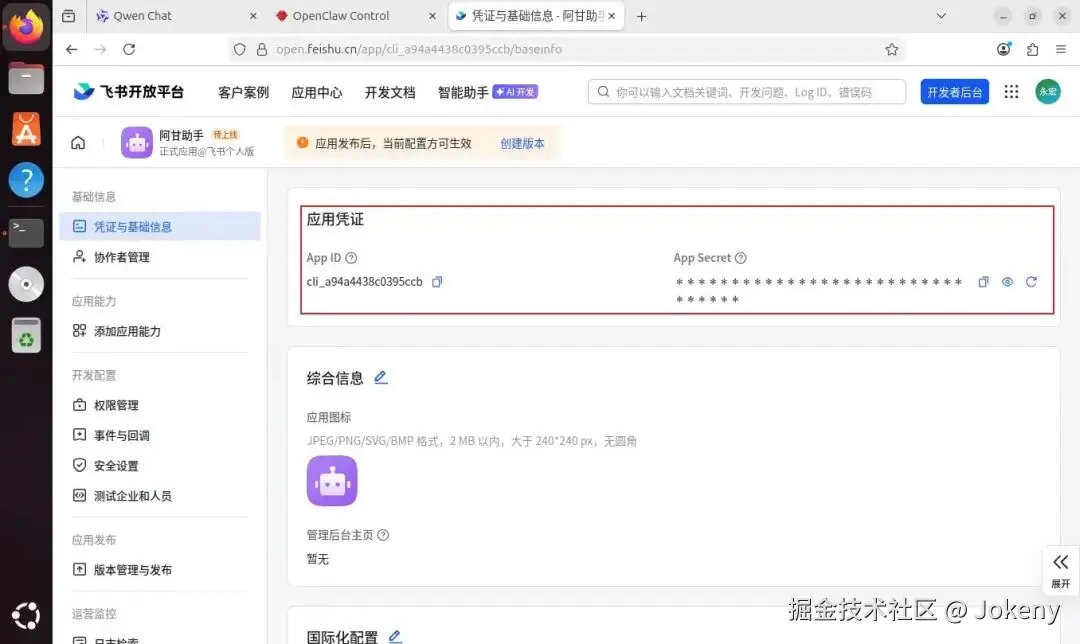Open a new browser tab

coord(641,16)
